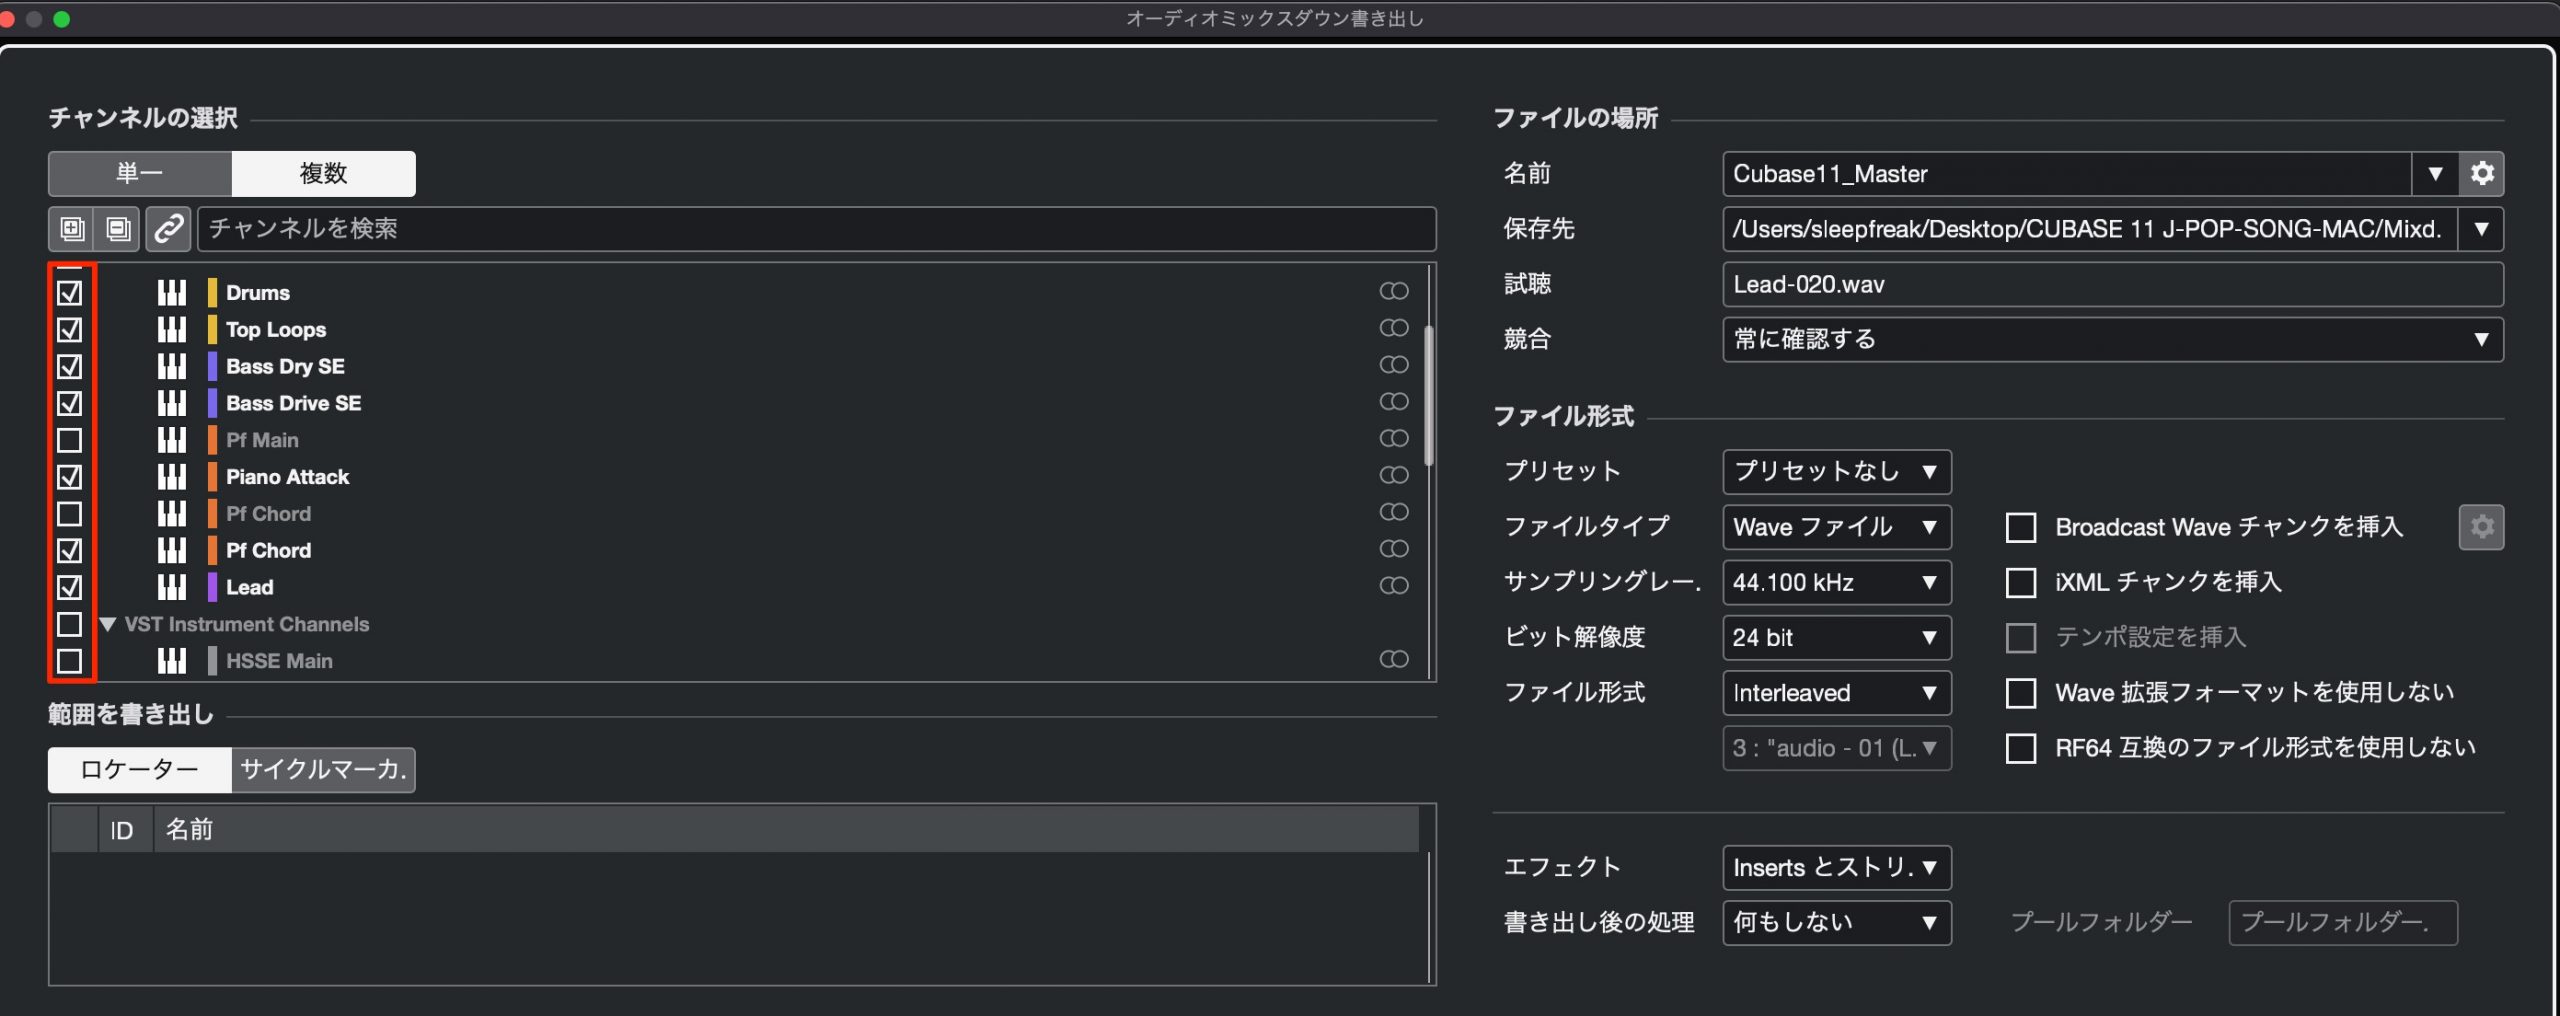This screenshot has height=1016, width=2560.
Task: Click the expand all channels icon
Action: [72, 229]
